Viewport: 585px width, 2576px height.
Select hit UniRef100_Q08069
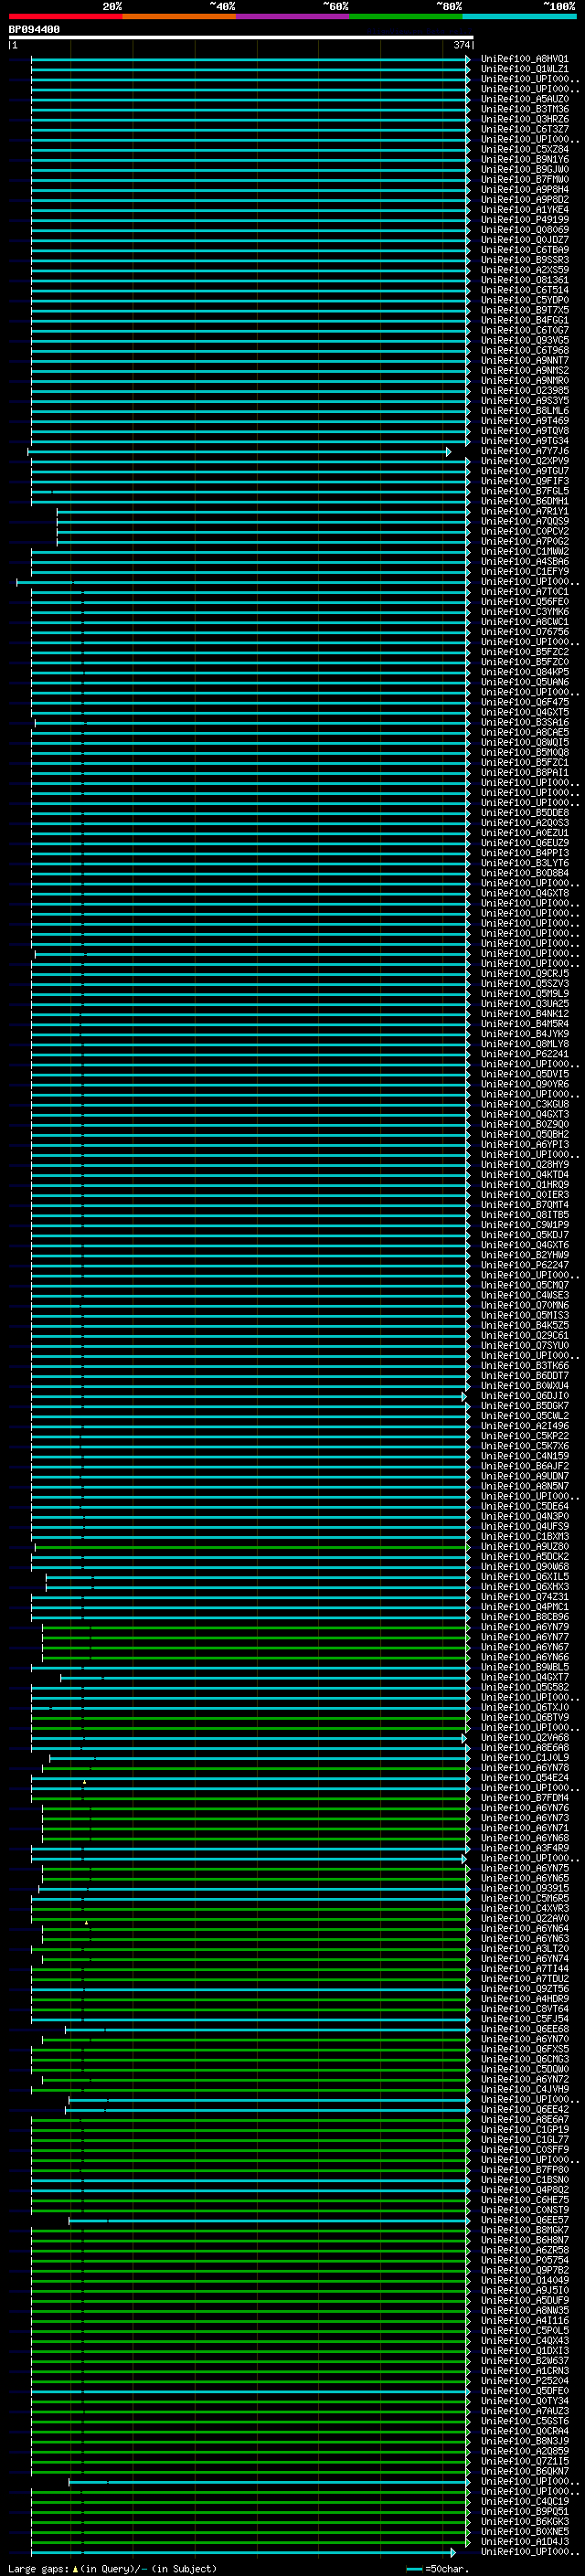click(525, 230)
